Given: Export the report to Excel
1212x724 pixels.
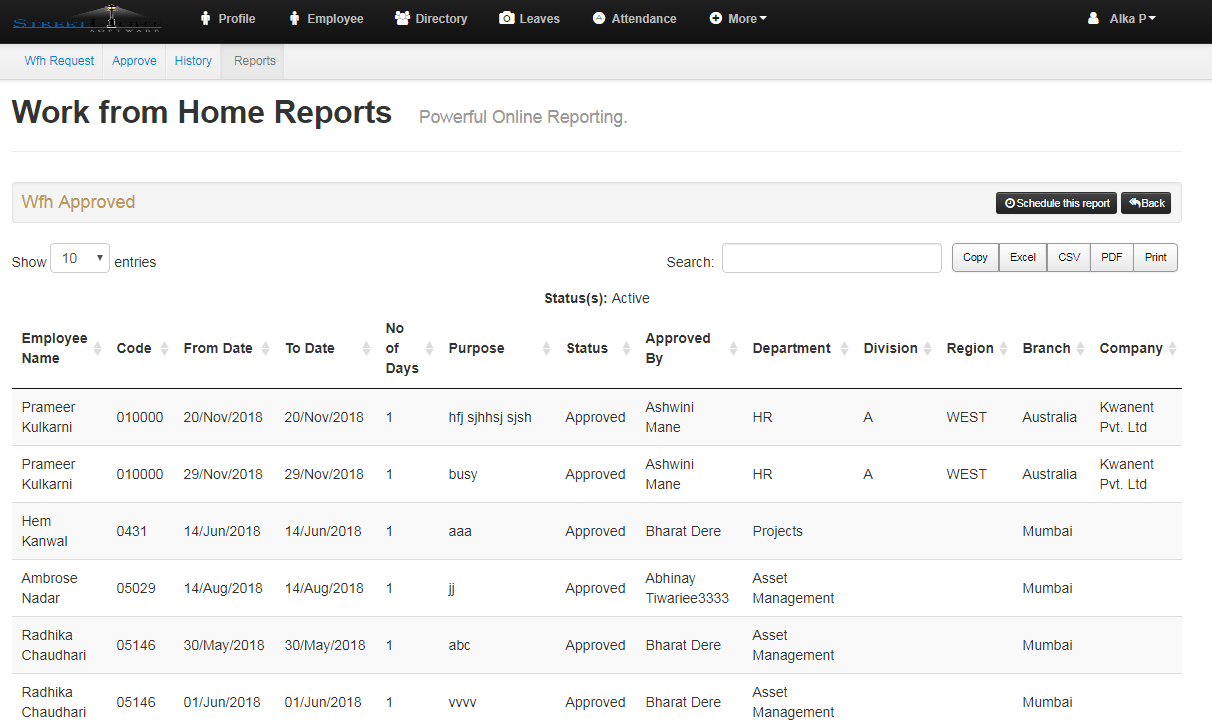Looking at the screenshot, I should (x=1022, y=257).
